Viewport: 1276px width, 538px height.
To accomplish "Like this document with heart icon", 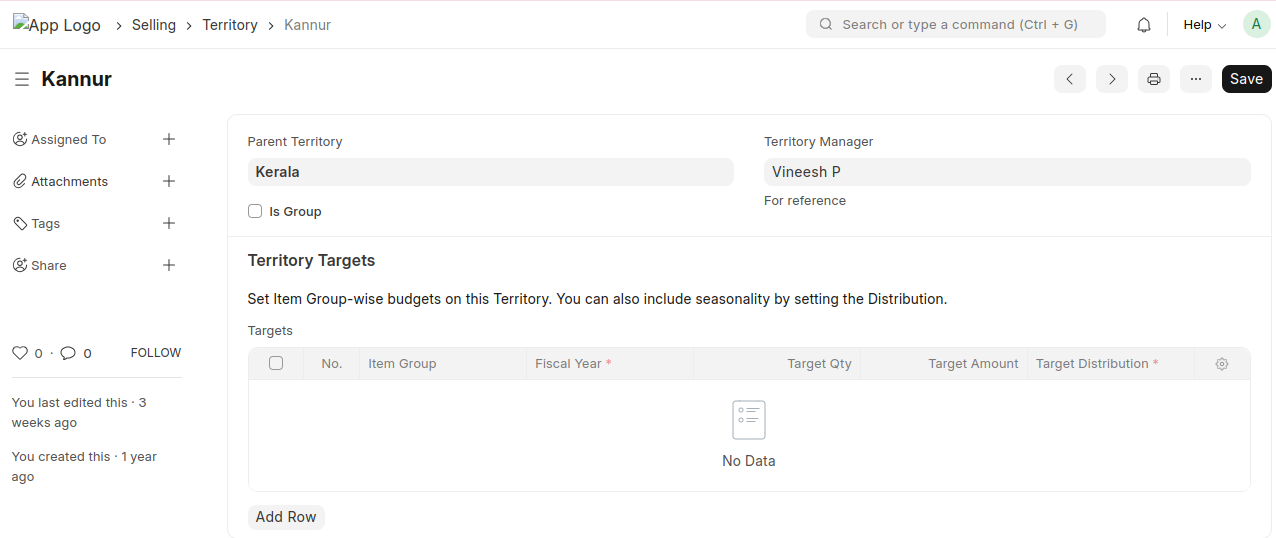I will 20,353.
